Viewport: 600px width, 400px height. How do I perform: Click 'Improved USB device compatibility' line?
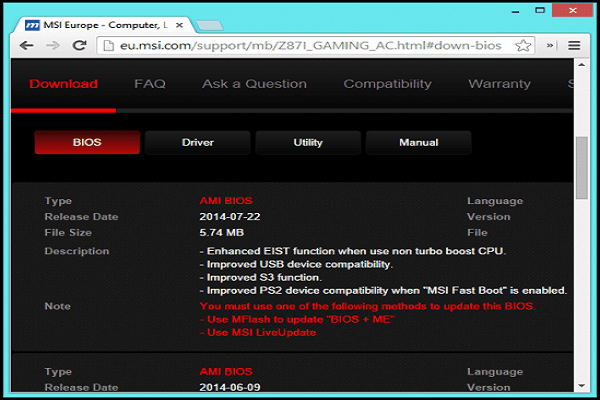[296, 264]
